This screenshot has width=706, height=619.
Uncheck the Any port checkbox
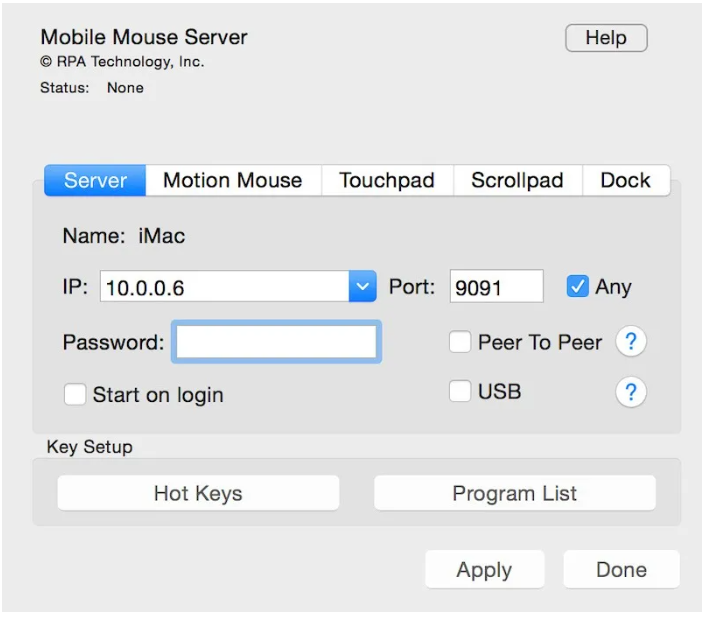coord(577,286)
